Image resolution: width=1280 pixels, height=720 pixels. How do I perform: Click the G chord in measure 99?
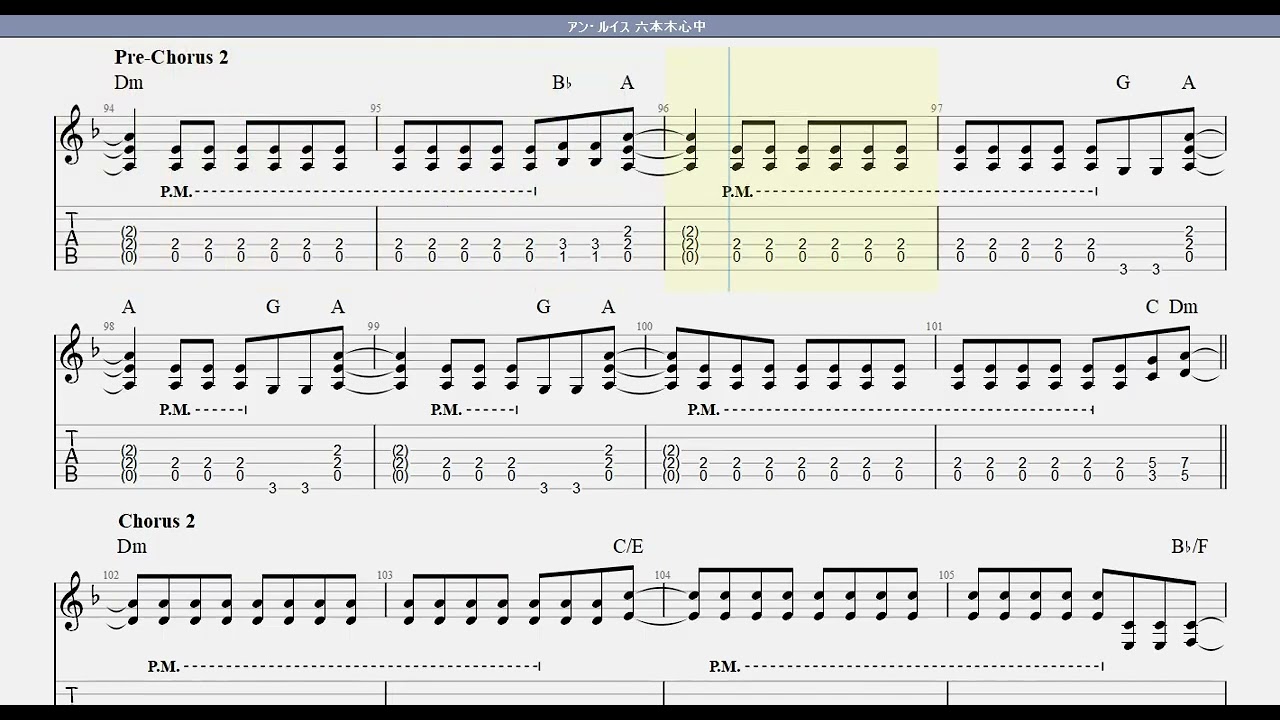coord(543,306)
